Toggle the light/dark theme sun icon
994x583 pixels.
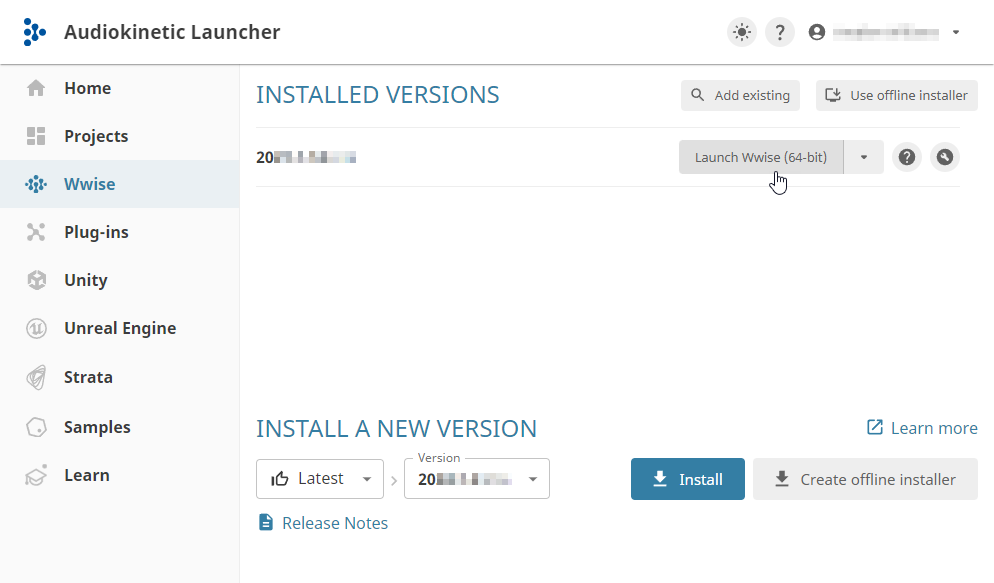click(741, 32)
